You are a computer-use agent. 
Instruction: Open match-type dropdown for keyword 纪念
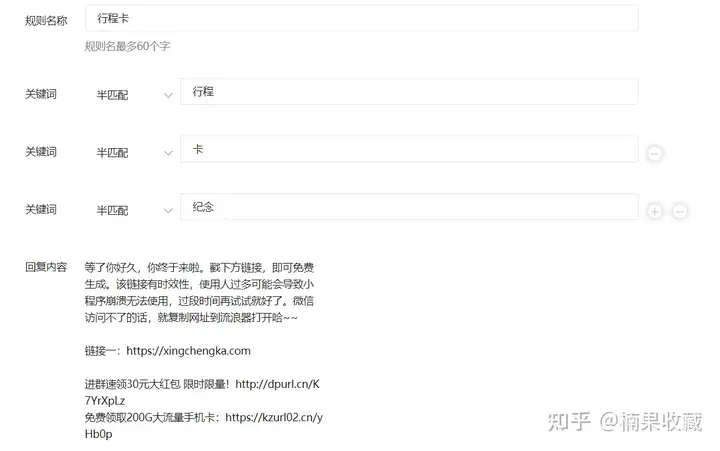click(134, 210)
